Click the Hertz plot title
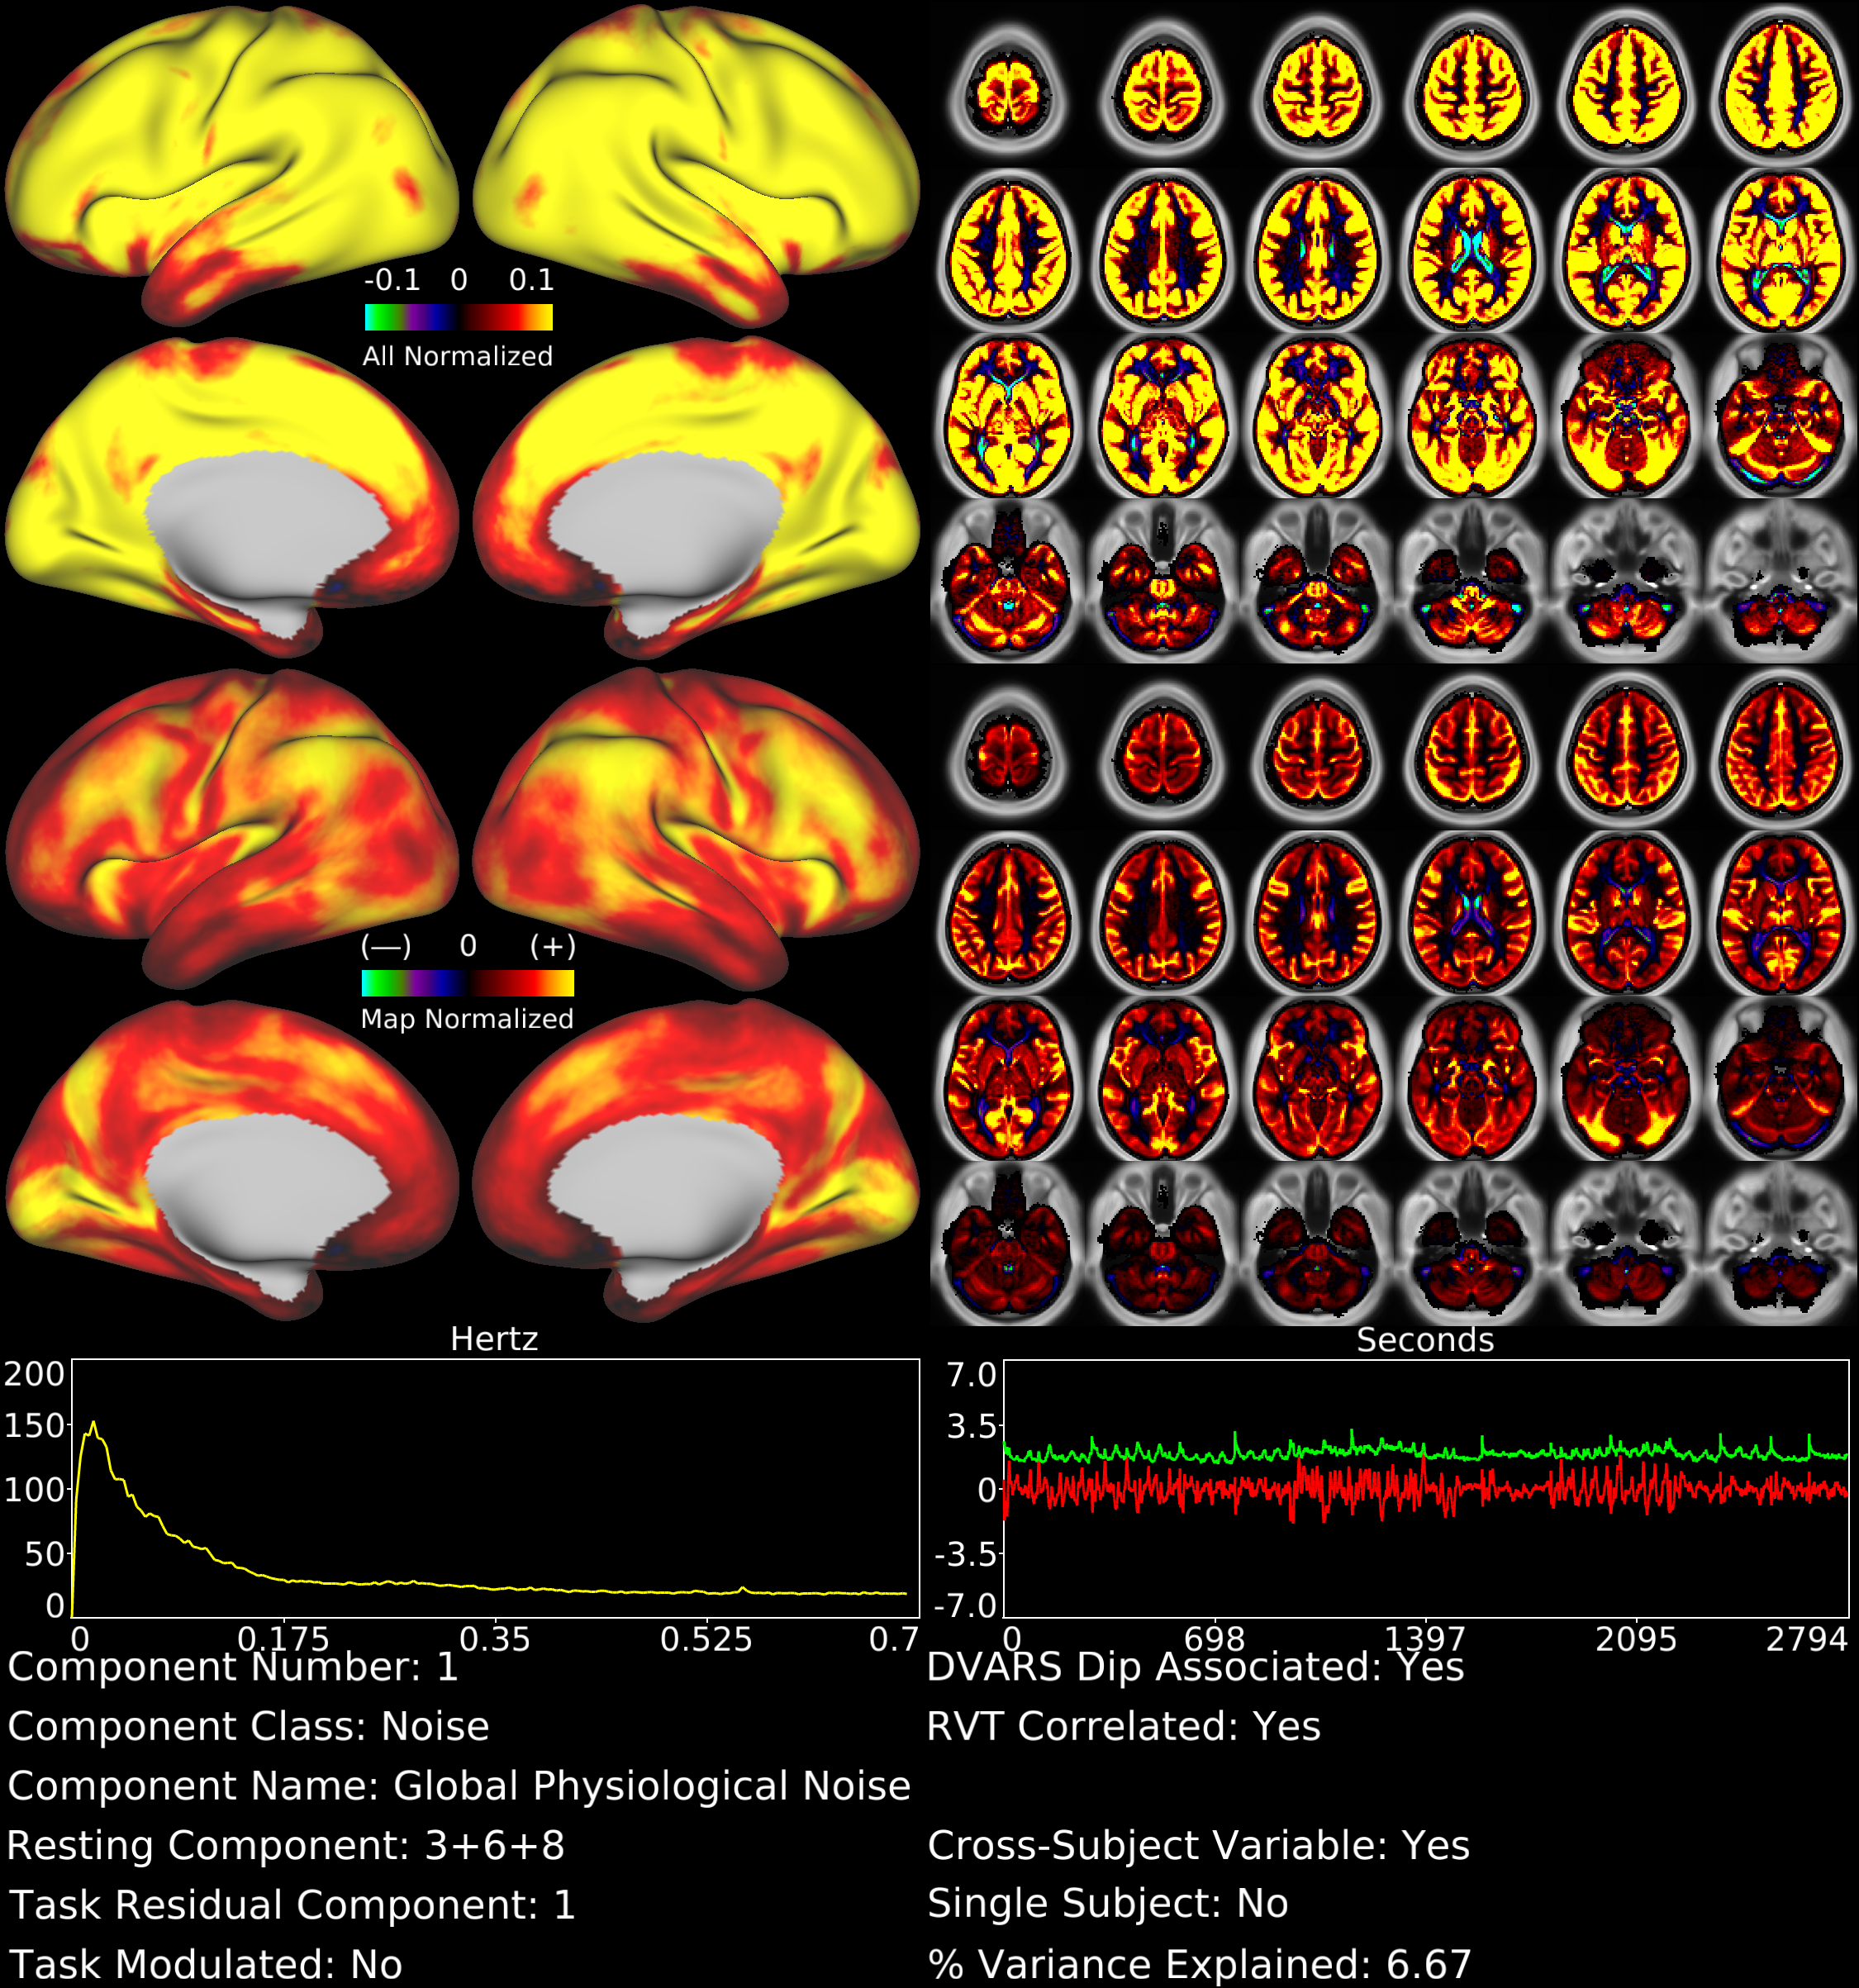Viewport: 1859px width, 1988px height. click(494, 1339)
